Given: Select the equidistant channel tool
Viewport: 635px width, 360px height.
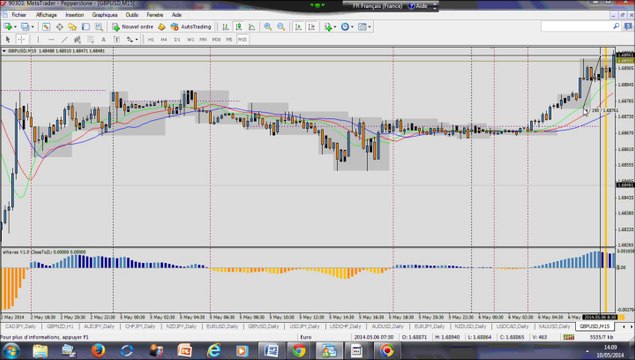Looking at the screenshot, I should pos(77,39).
